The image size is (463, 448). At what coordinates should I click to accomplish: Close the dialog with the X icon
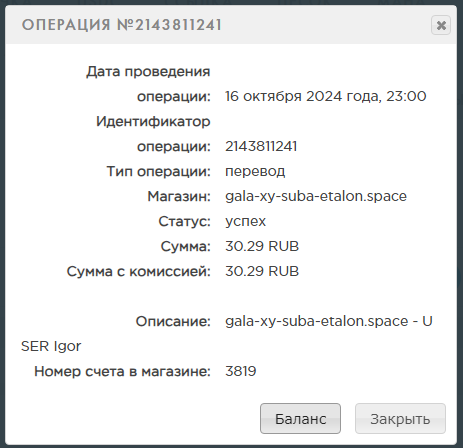click(441, 25)
